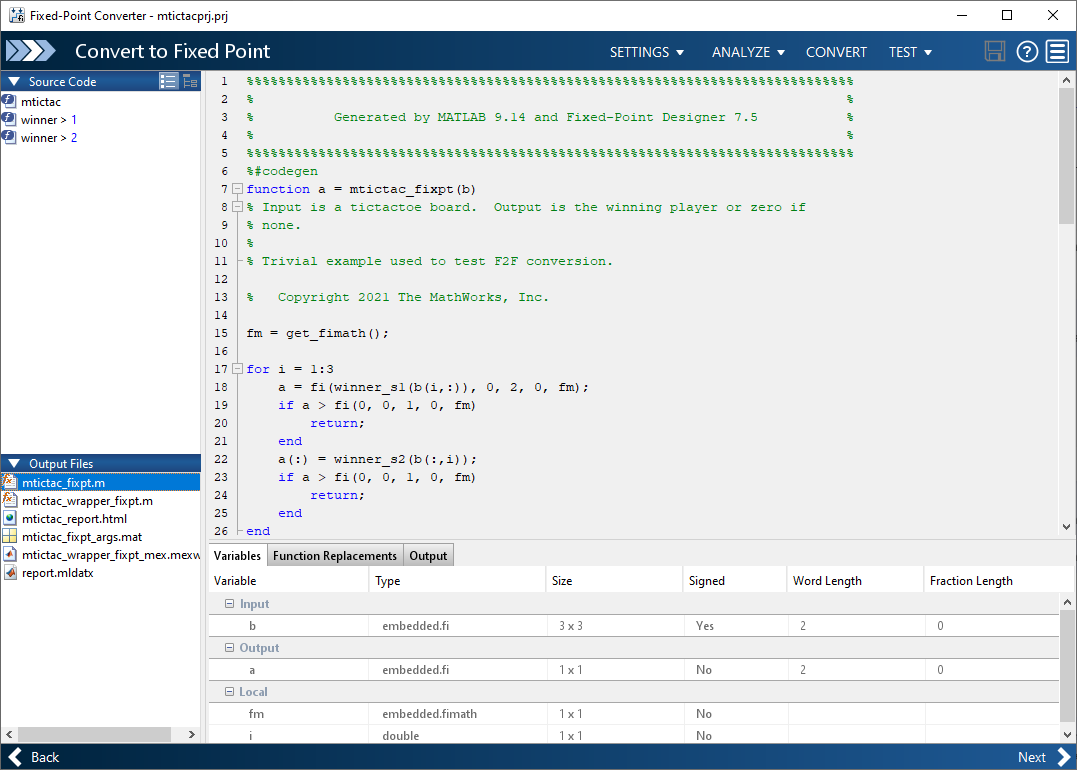Switch Source Code panel to tree view

pos(189,81)
